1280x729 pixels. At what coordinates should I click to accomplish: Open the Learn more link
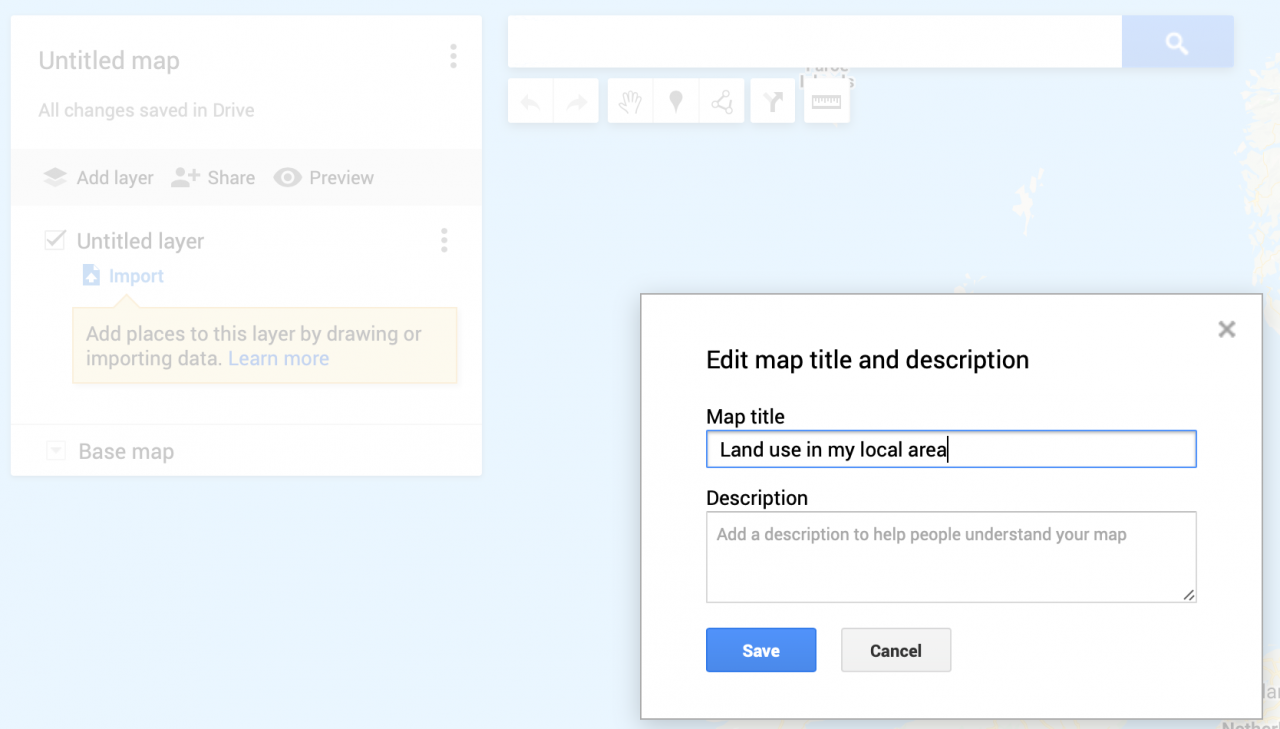pyautogui.click(x=278, y=359)
